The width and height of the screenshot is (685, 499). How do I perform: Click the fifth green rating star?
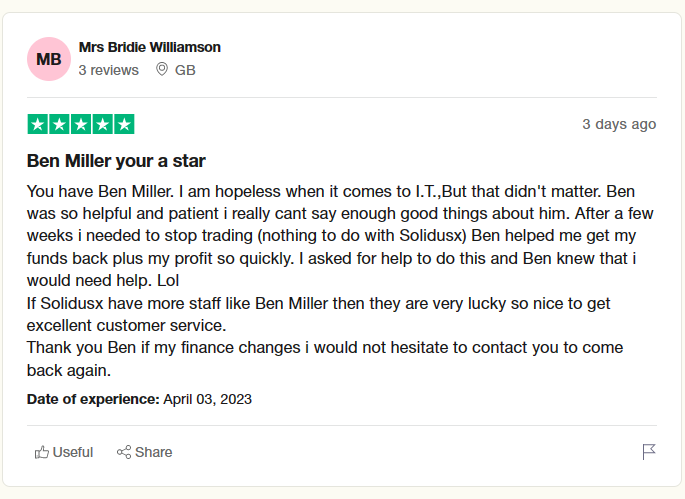(x=124, y=124)
